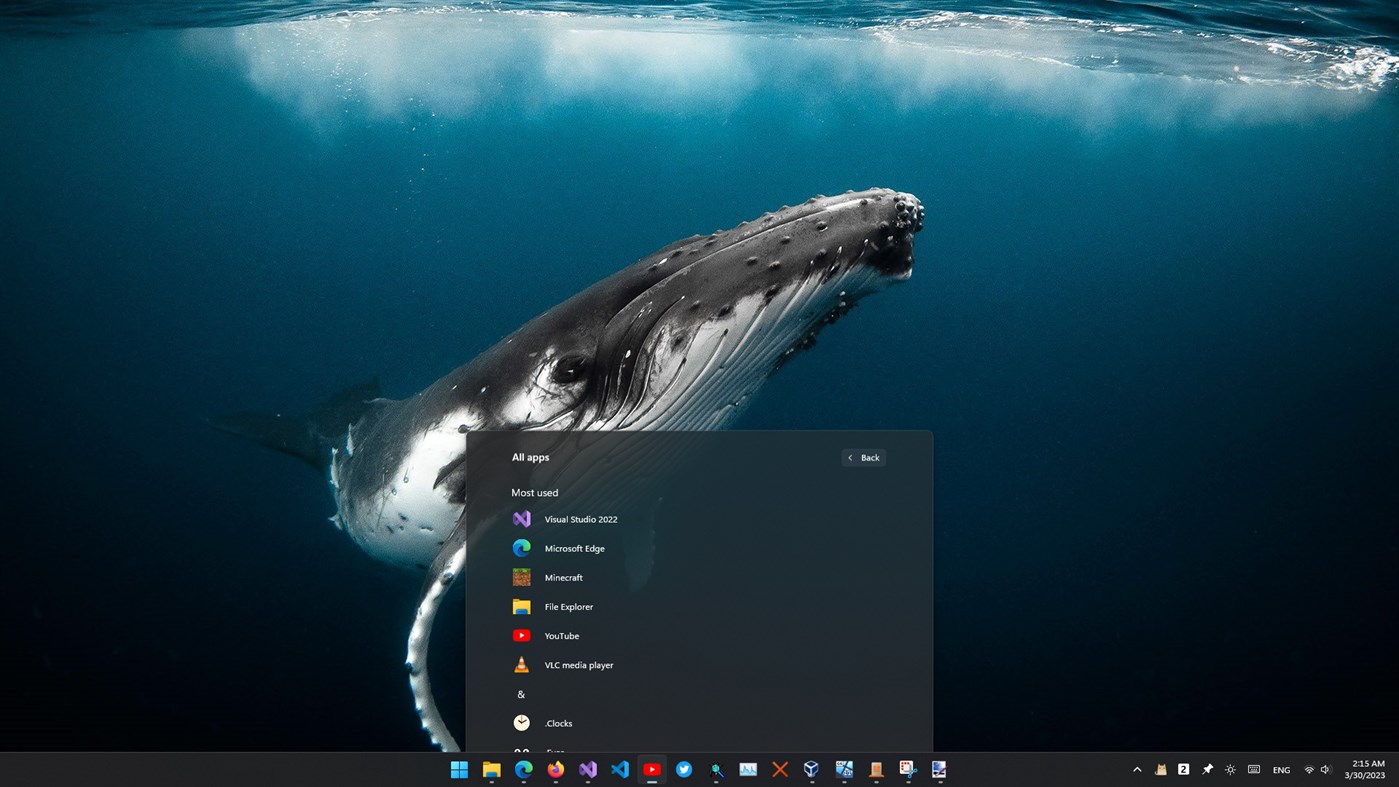
Task: Select Microsoft Edge in the Most used list
Action: [x=574, y=548]
